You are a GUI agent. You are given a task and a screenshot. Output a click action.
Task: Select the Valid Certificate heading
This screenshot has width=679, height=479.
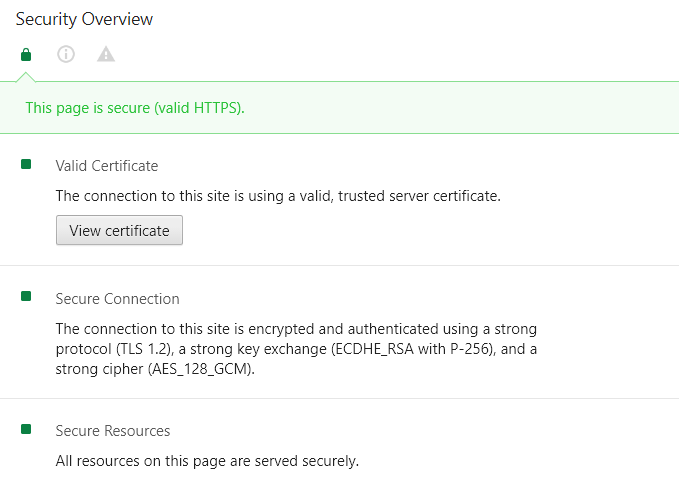(107, 166)
